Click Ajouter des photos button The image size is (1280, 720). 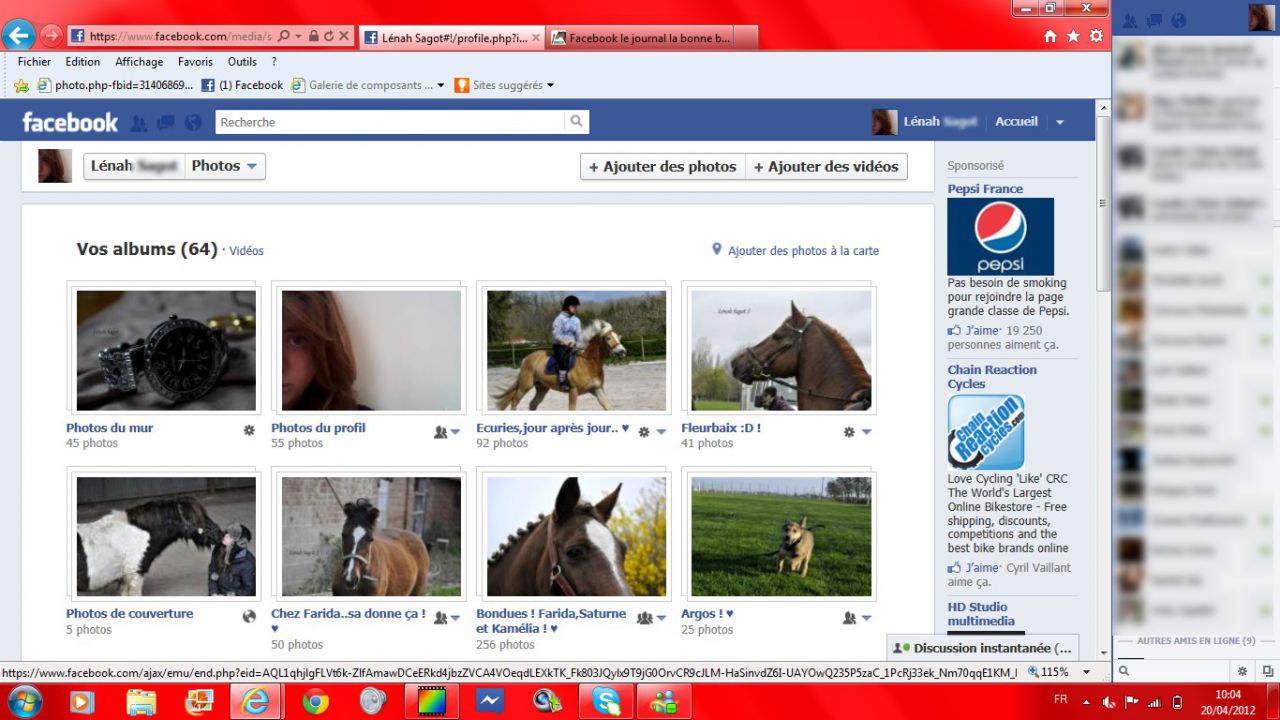(662, 167)
